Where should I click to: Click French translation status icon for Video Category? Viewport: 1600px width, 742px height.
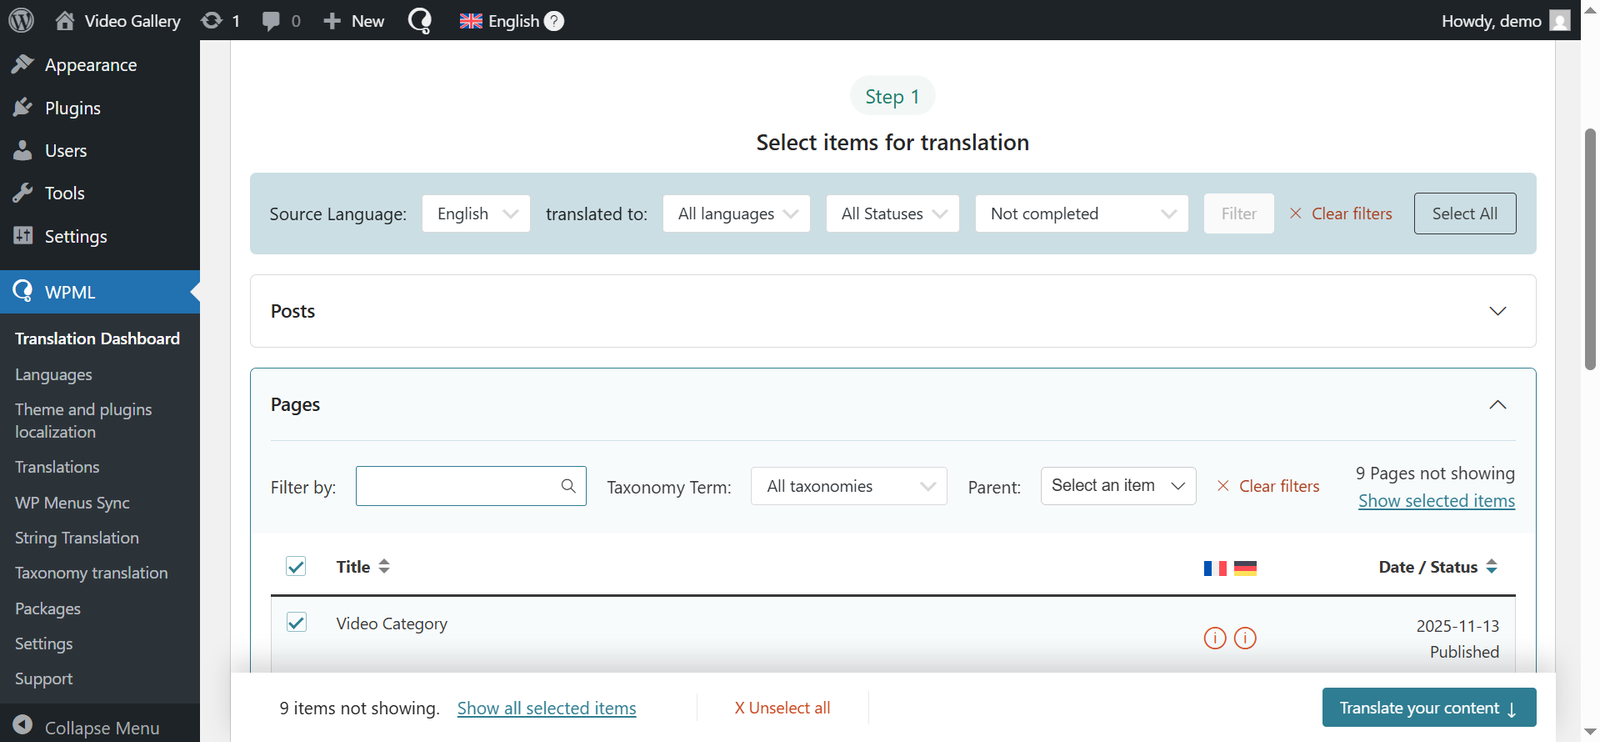pyautogui.click(x=1214, y=638)
